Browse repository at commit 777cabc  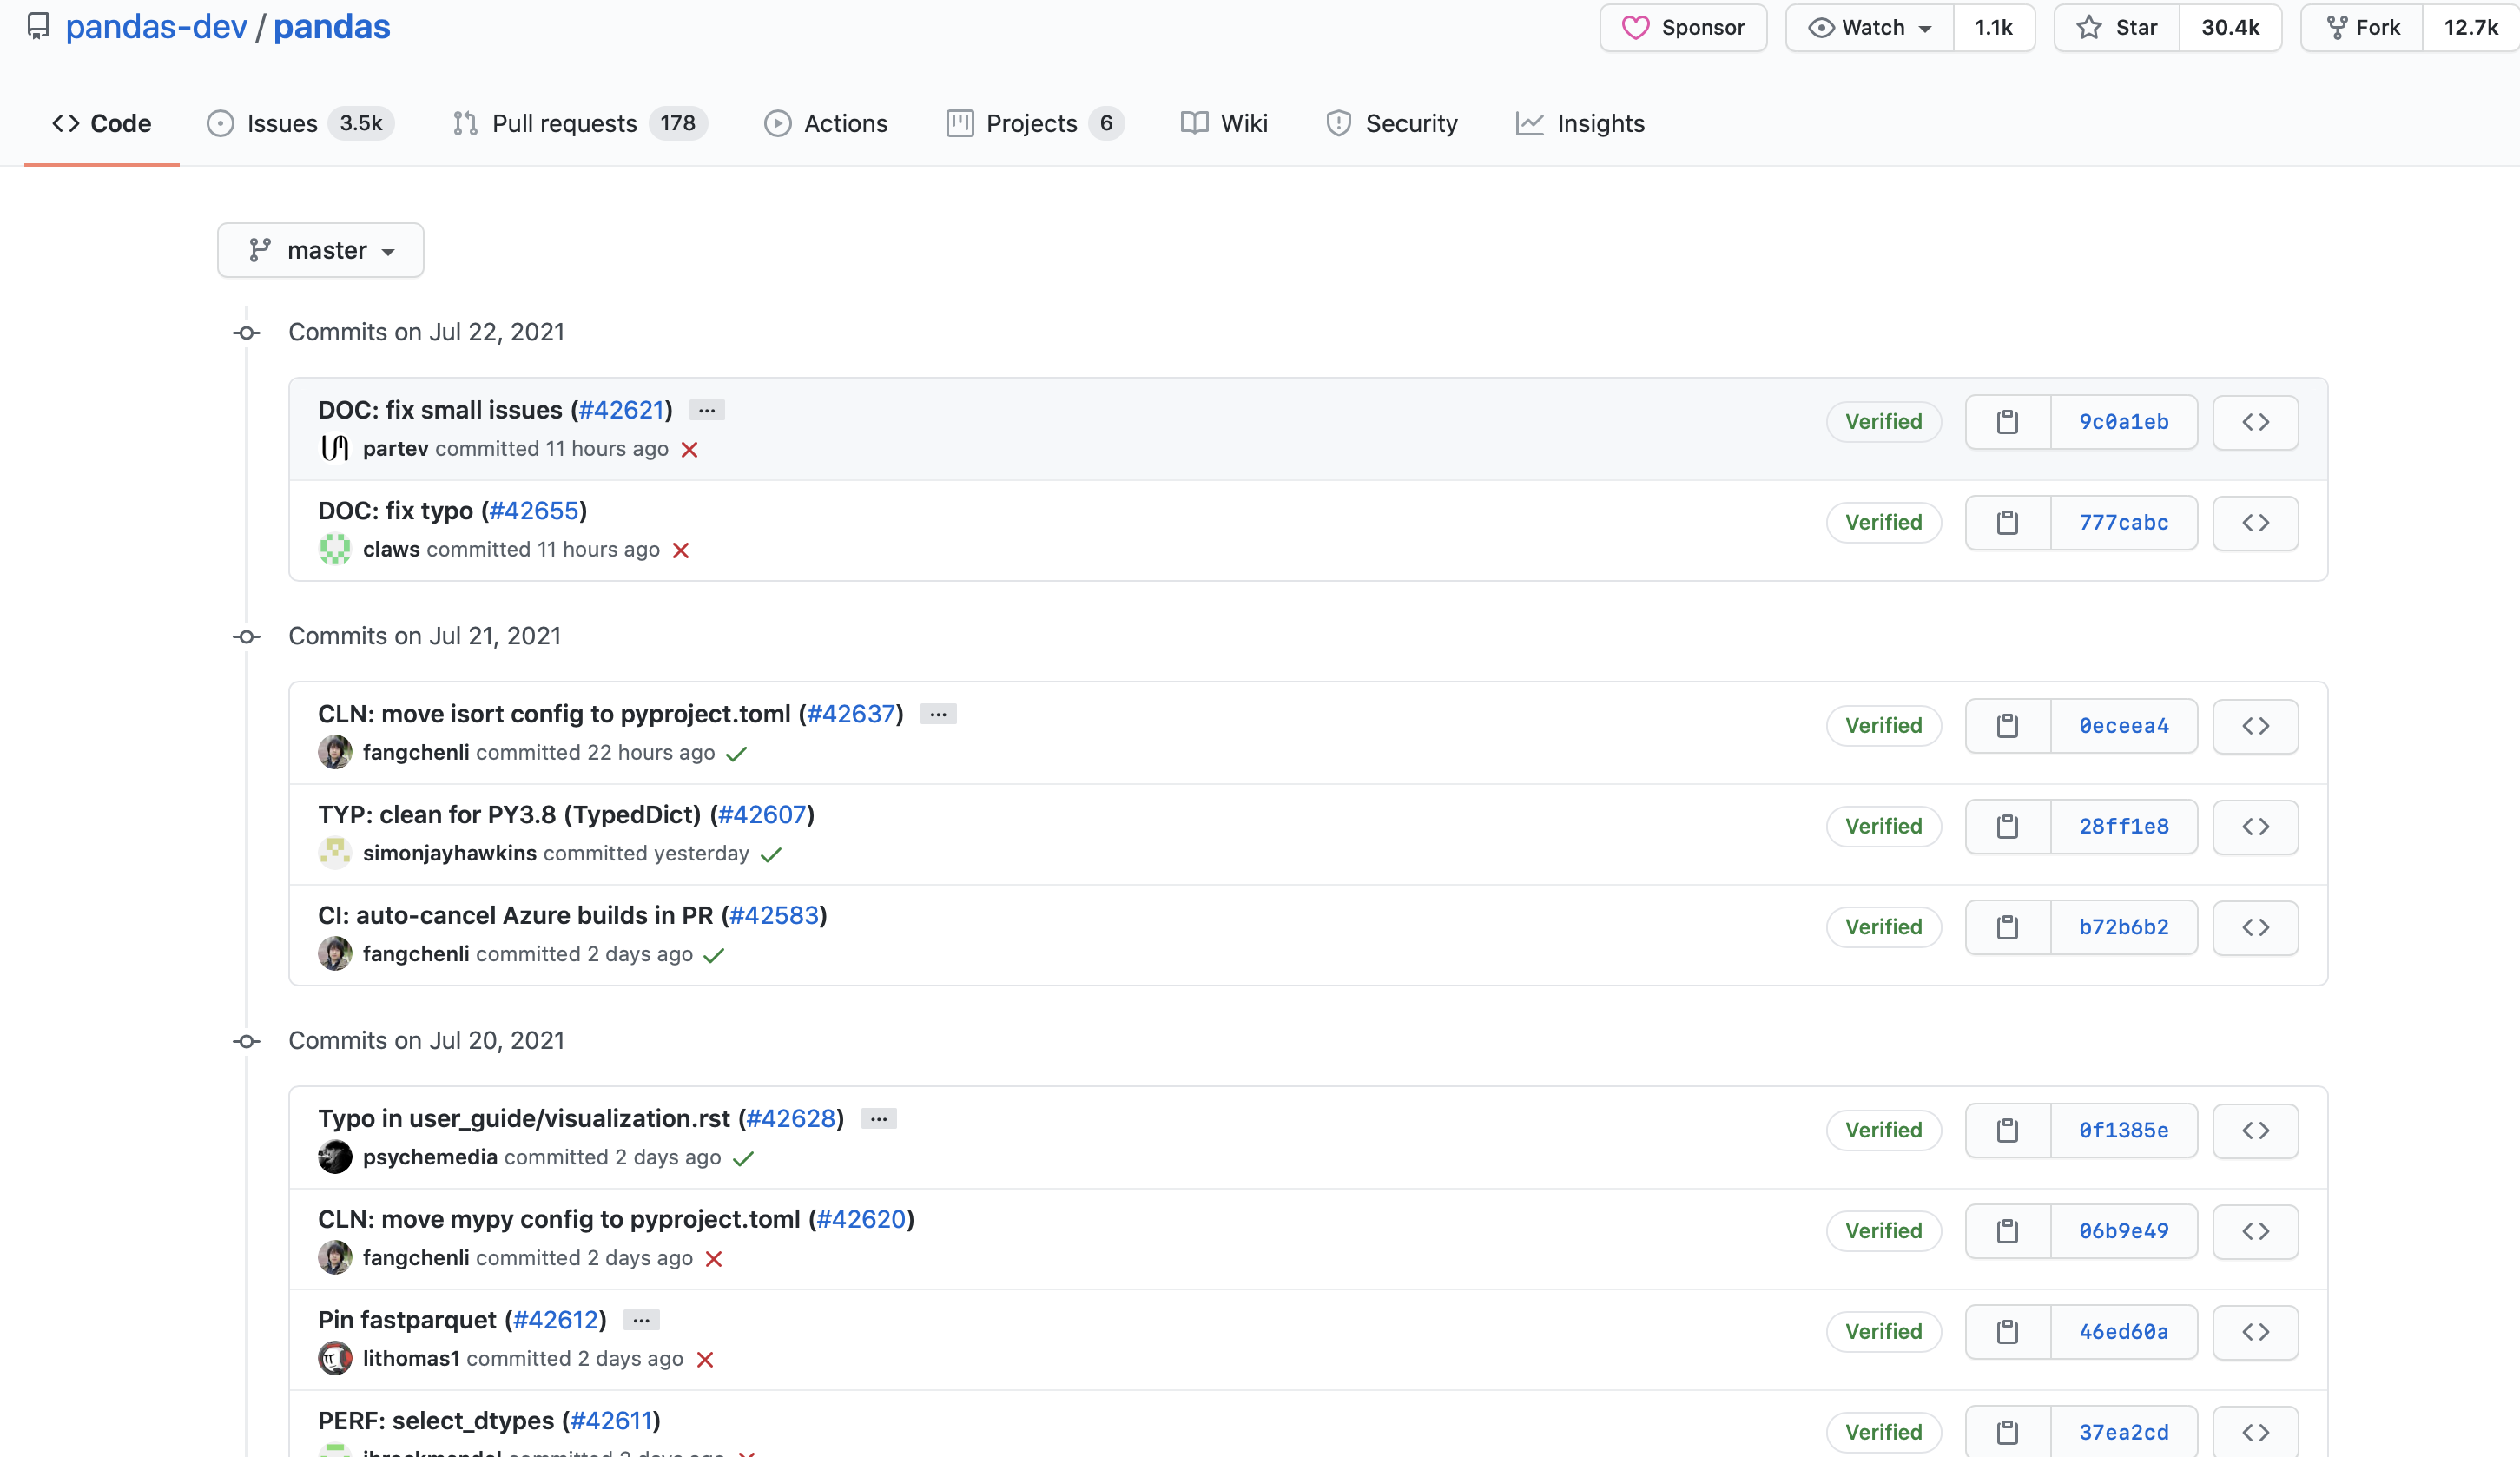(2255, 523)
